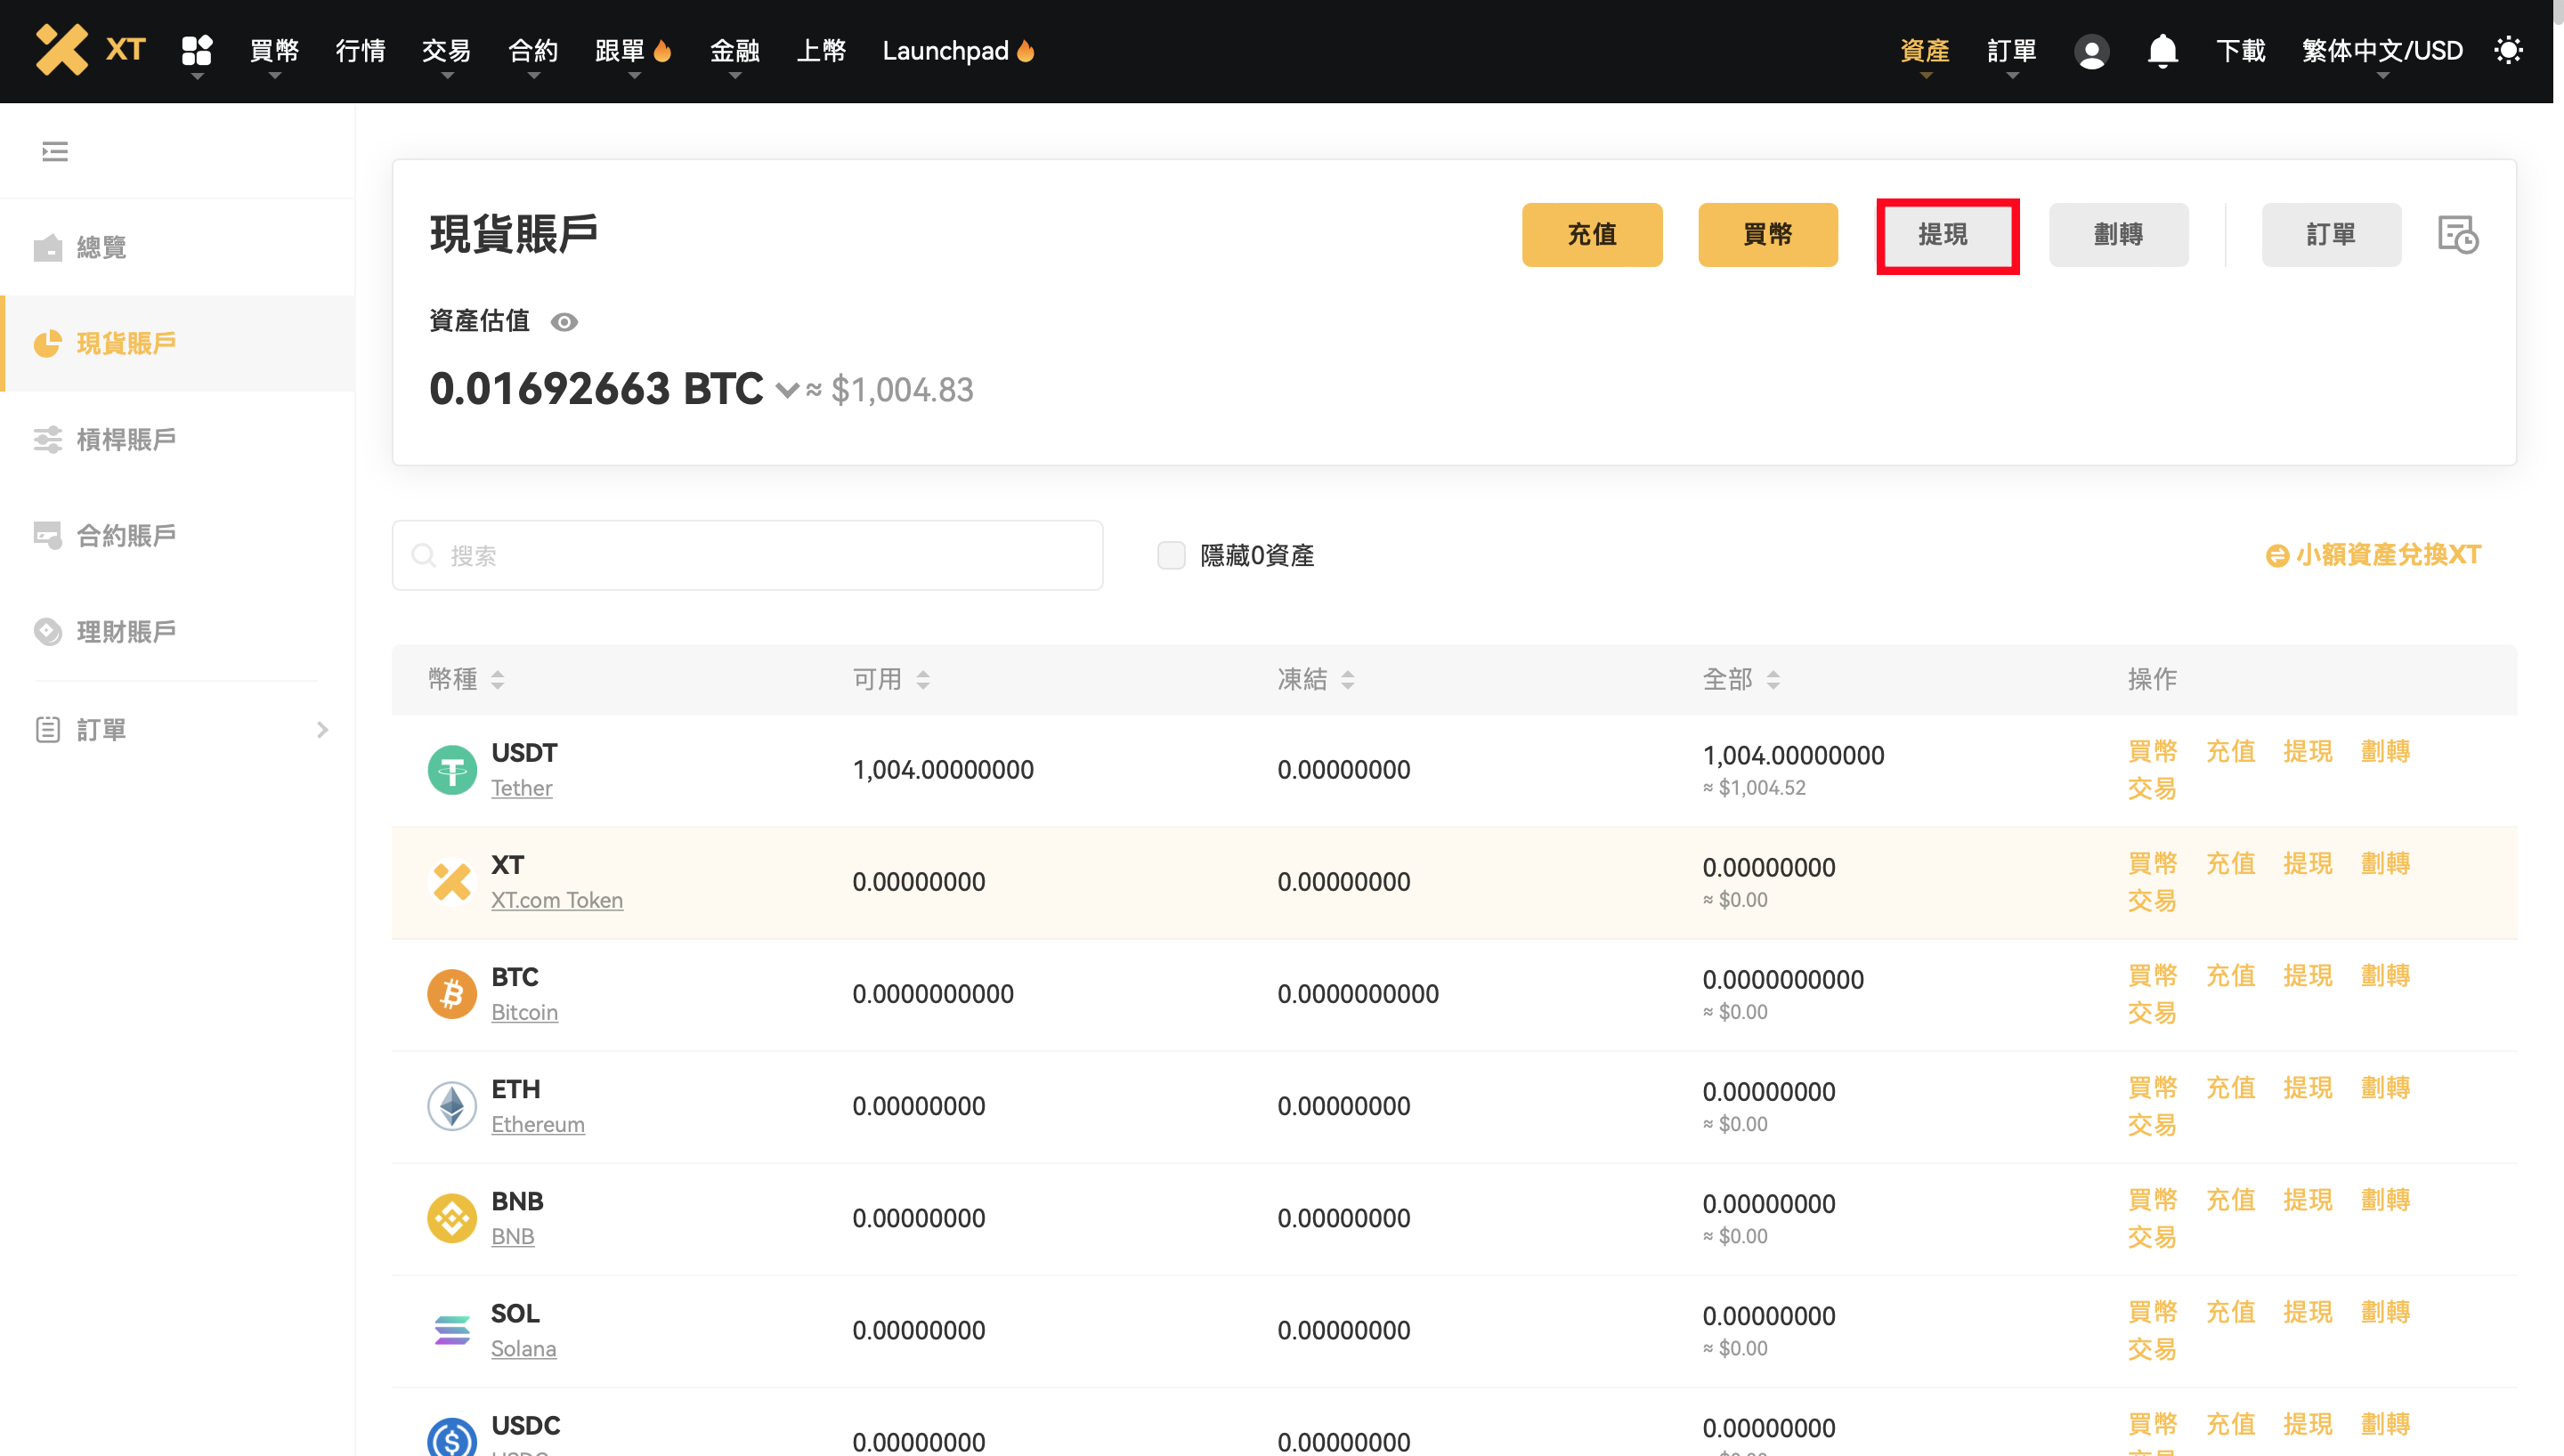2564x1456 pixels.
Task: Collapse the sidebar with menu icon
Action: tap(55, 151)
